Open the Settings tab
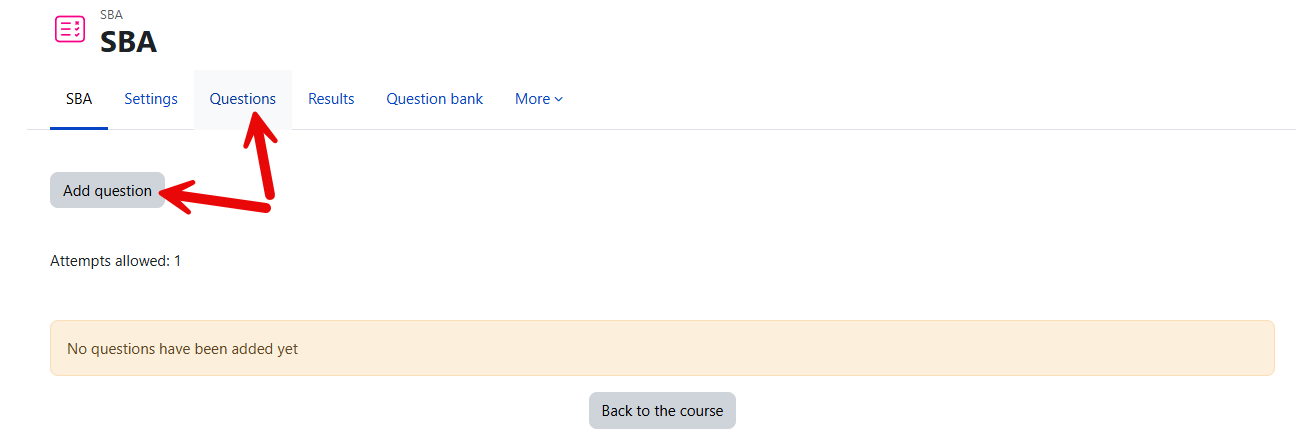The height and width of the screenshot is (443, 1296). click(x=151, y=99)
